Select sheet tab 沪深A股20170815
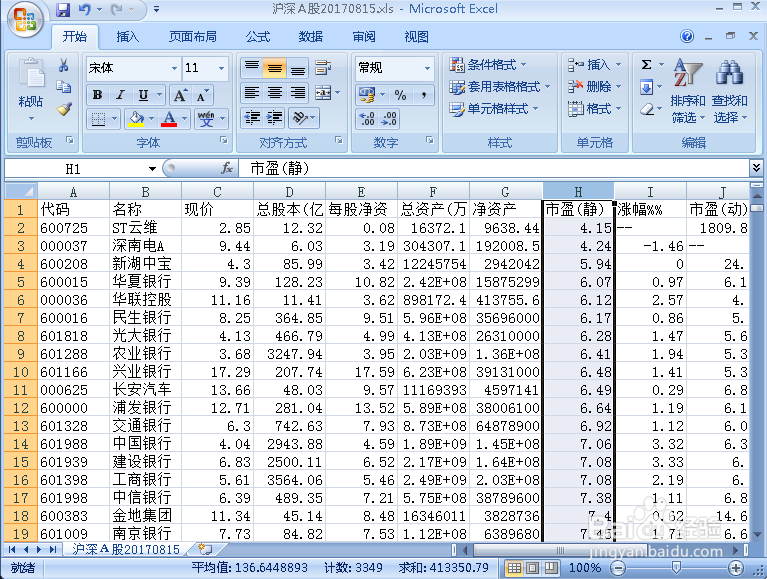767x579 pixels. click(126, 550)
